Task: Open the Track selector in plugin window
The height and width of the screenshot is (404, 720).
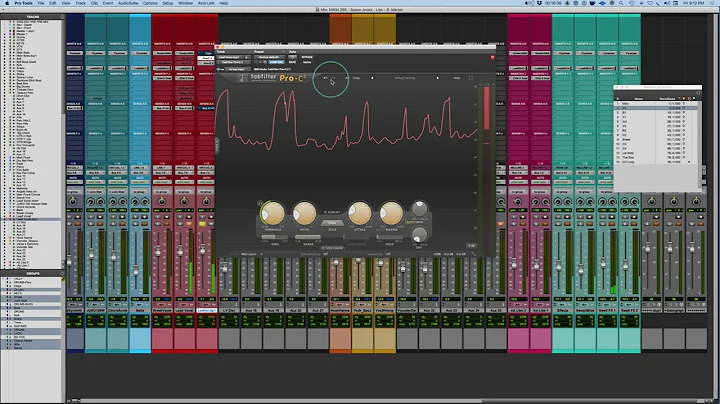Action: tap(234, 57)
